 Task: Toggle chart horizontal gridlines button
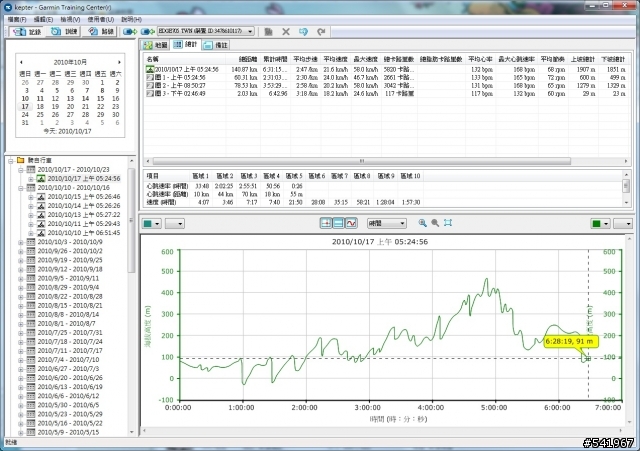[338, 223]
